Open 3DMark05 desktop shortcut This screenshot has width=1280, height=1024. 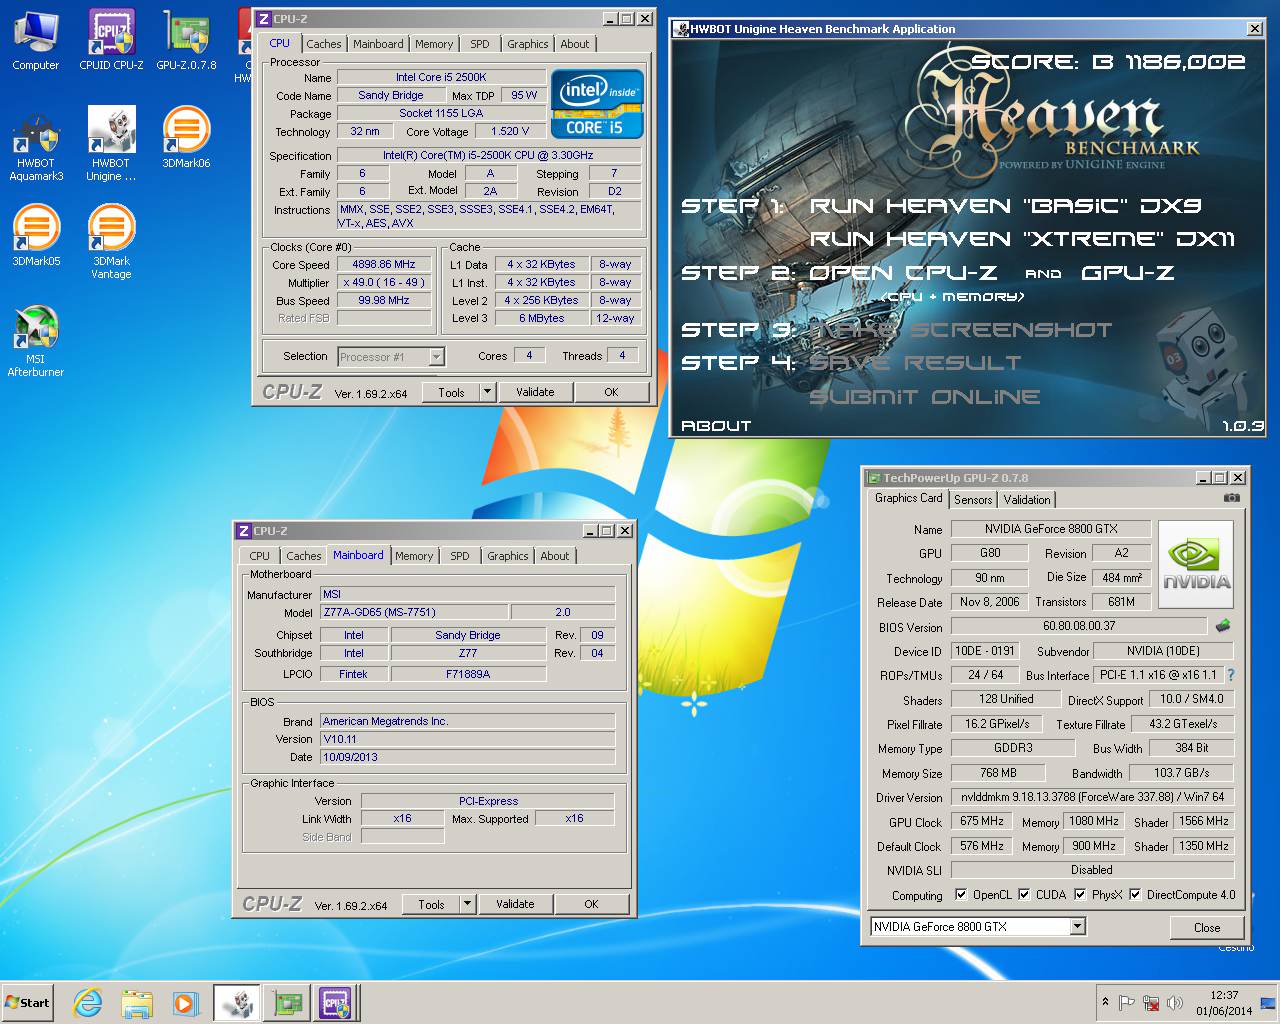[36, 236]
